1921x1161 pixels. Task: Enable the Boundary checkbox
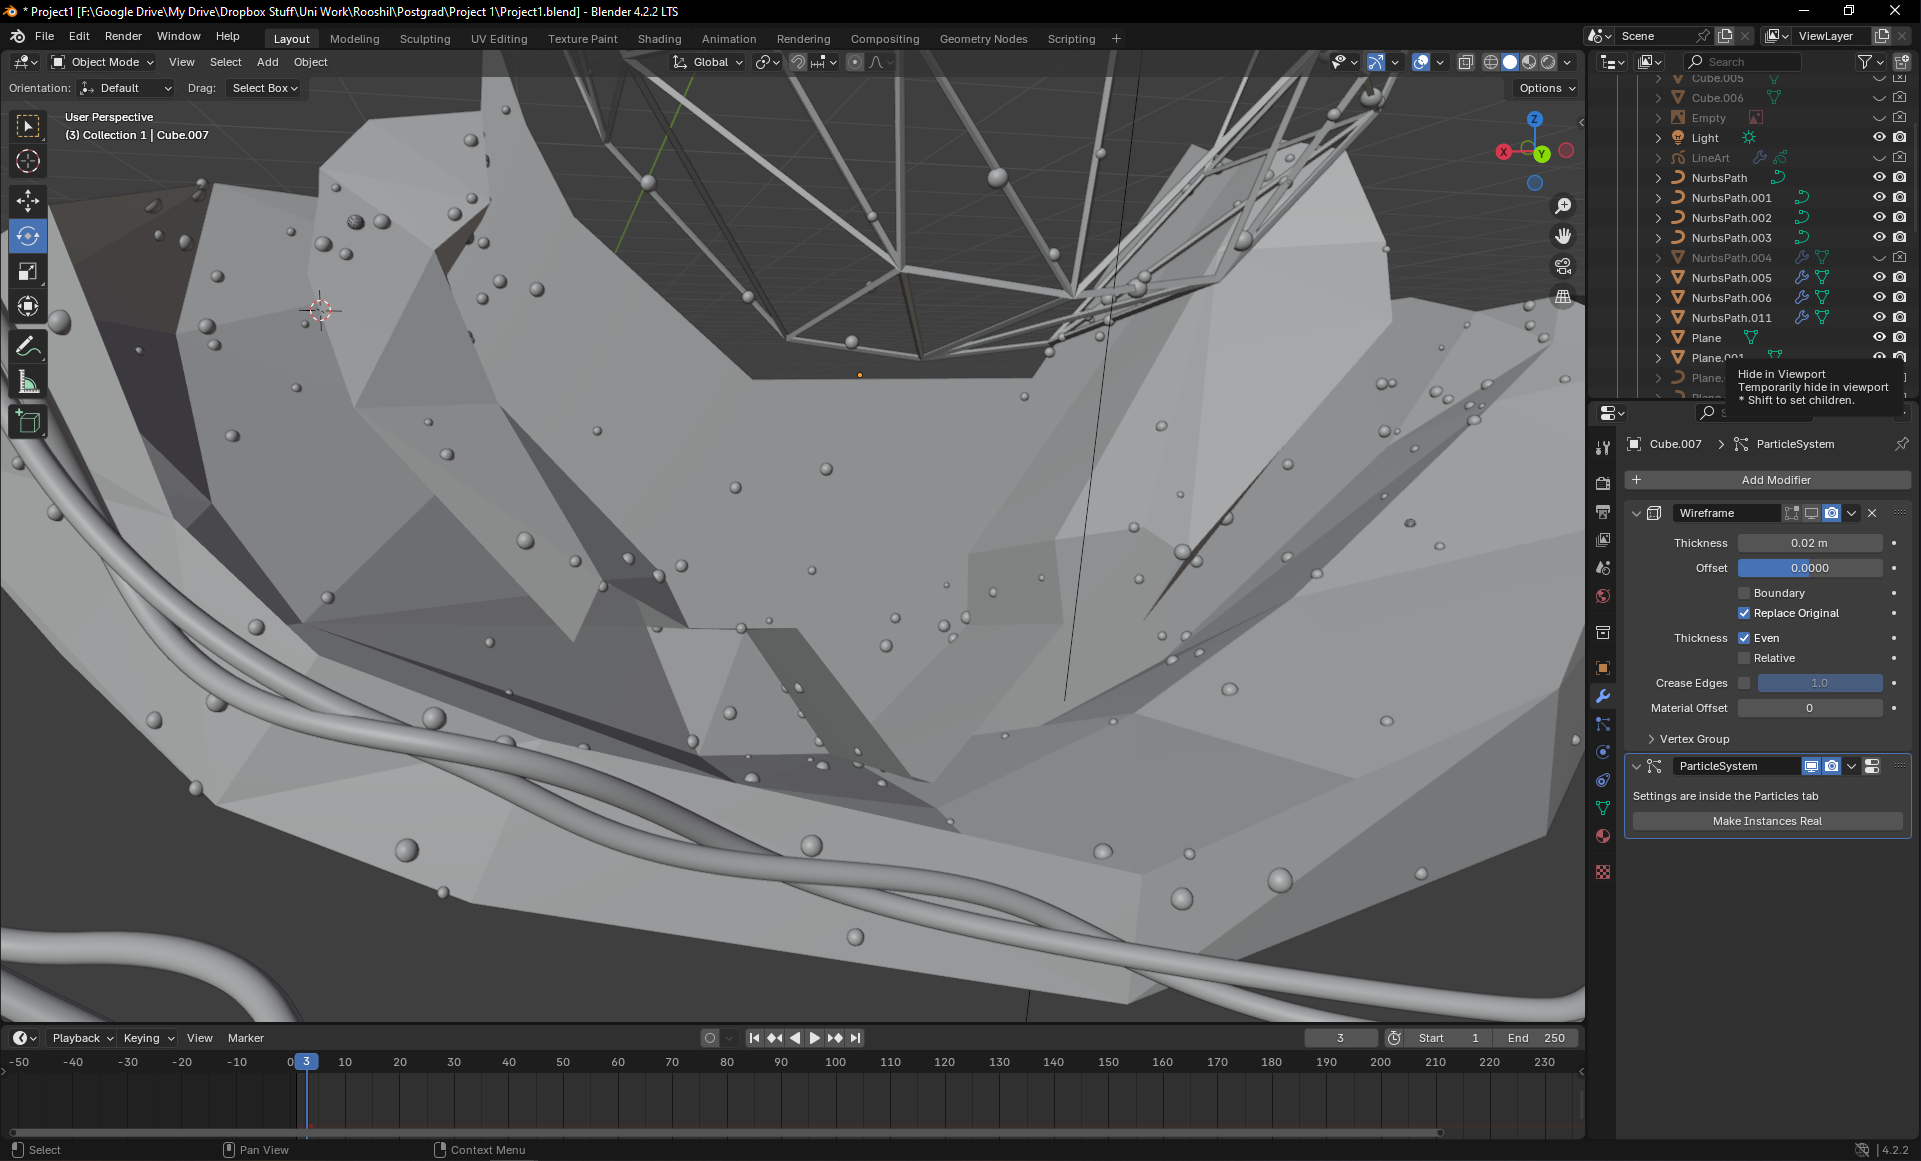1744,593
